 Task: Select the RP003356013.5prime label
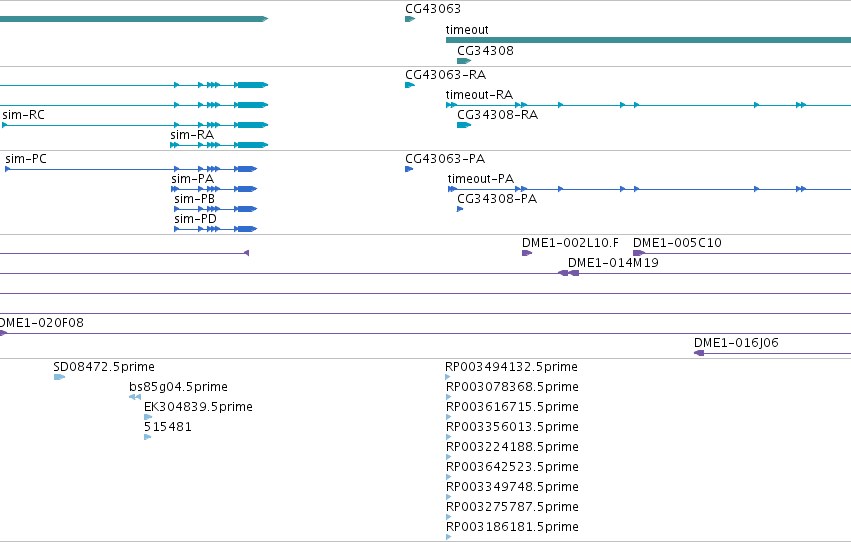512,428
